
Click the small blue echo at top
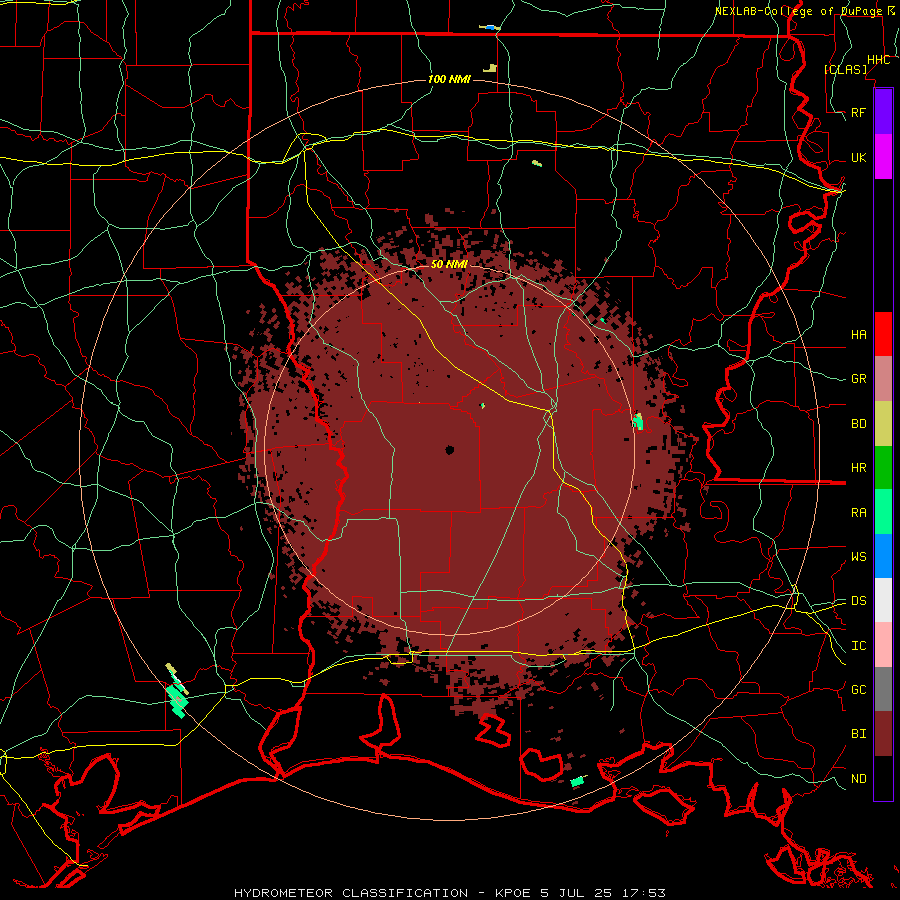click(x=490, y=27)
